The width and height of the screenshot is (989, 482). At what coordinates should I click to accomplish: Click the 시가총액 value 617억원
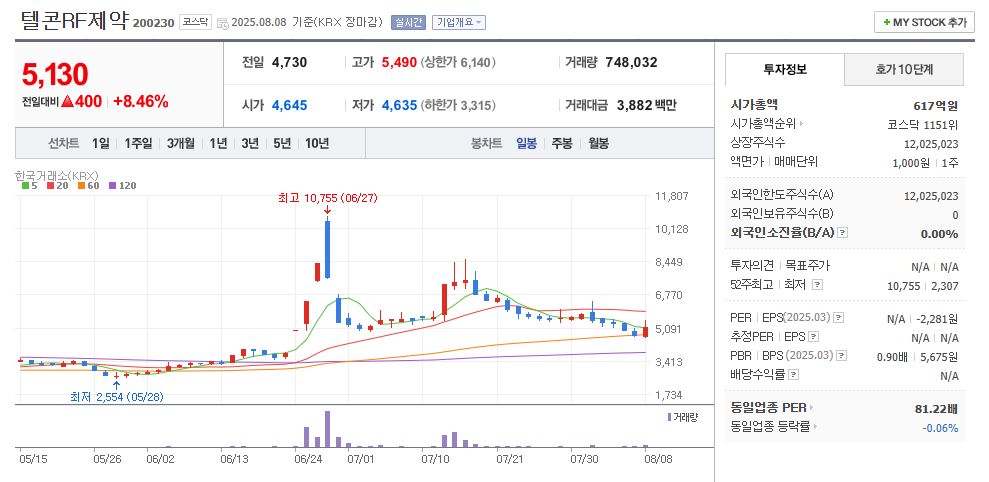tap(935, 105)
